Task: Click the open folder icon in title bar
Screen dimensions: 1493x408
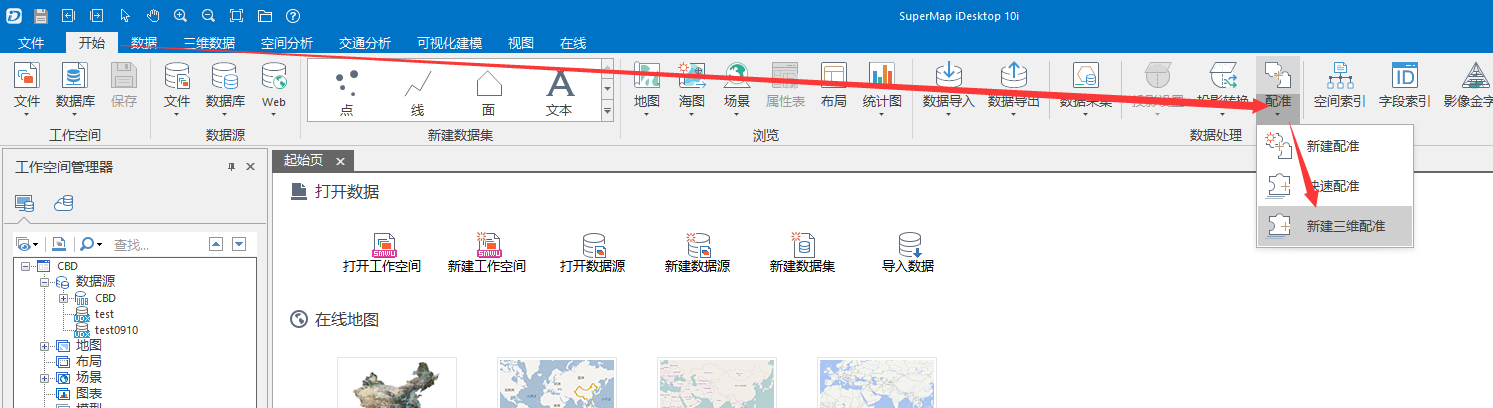Action: [x=264, y=15]
